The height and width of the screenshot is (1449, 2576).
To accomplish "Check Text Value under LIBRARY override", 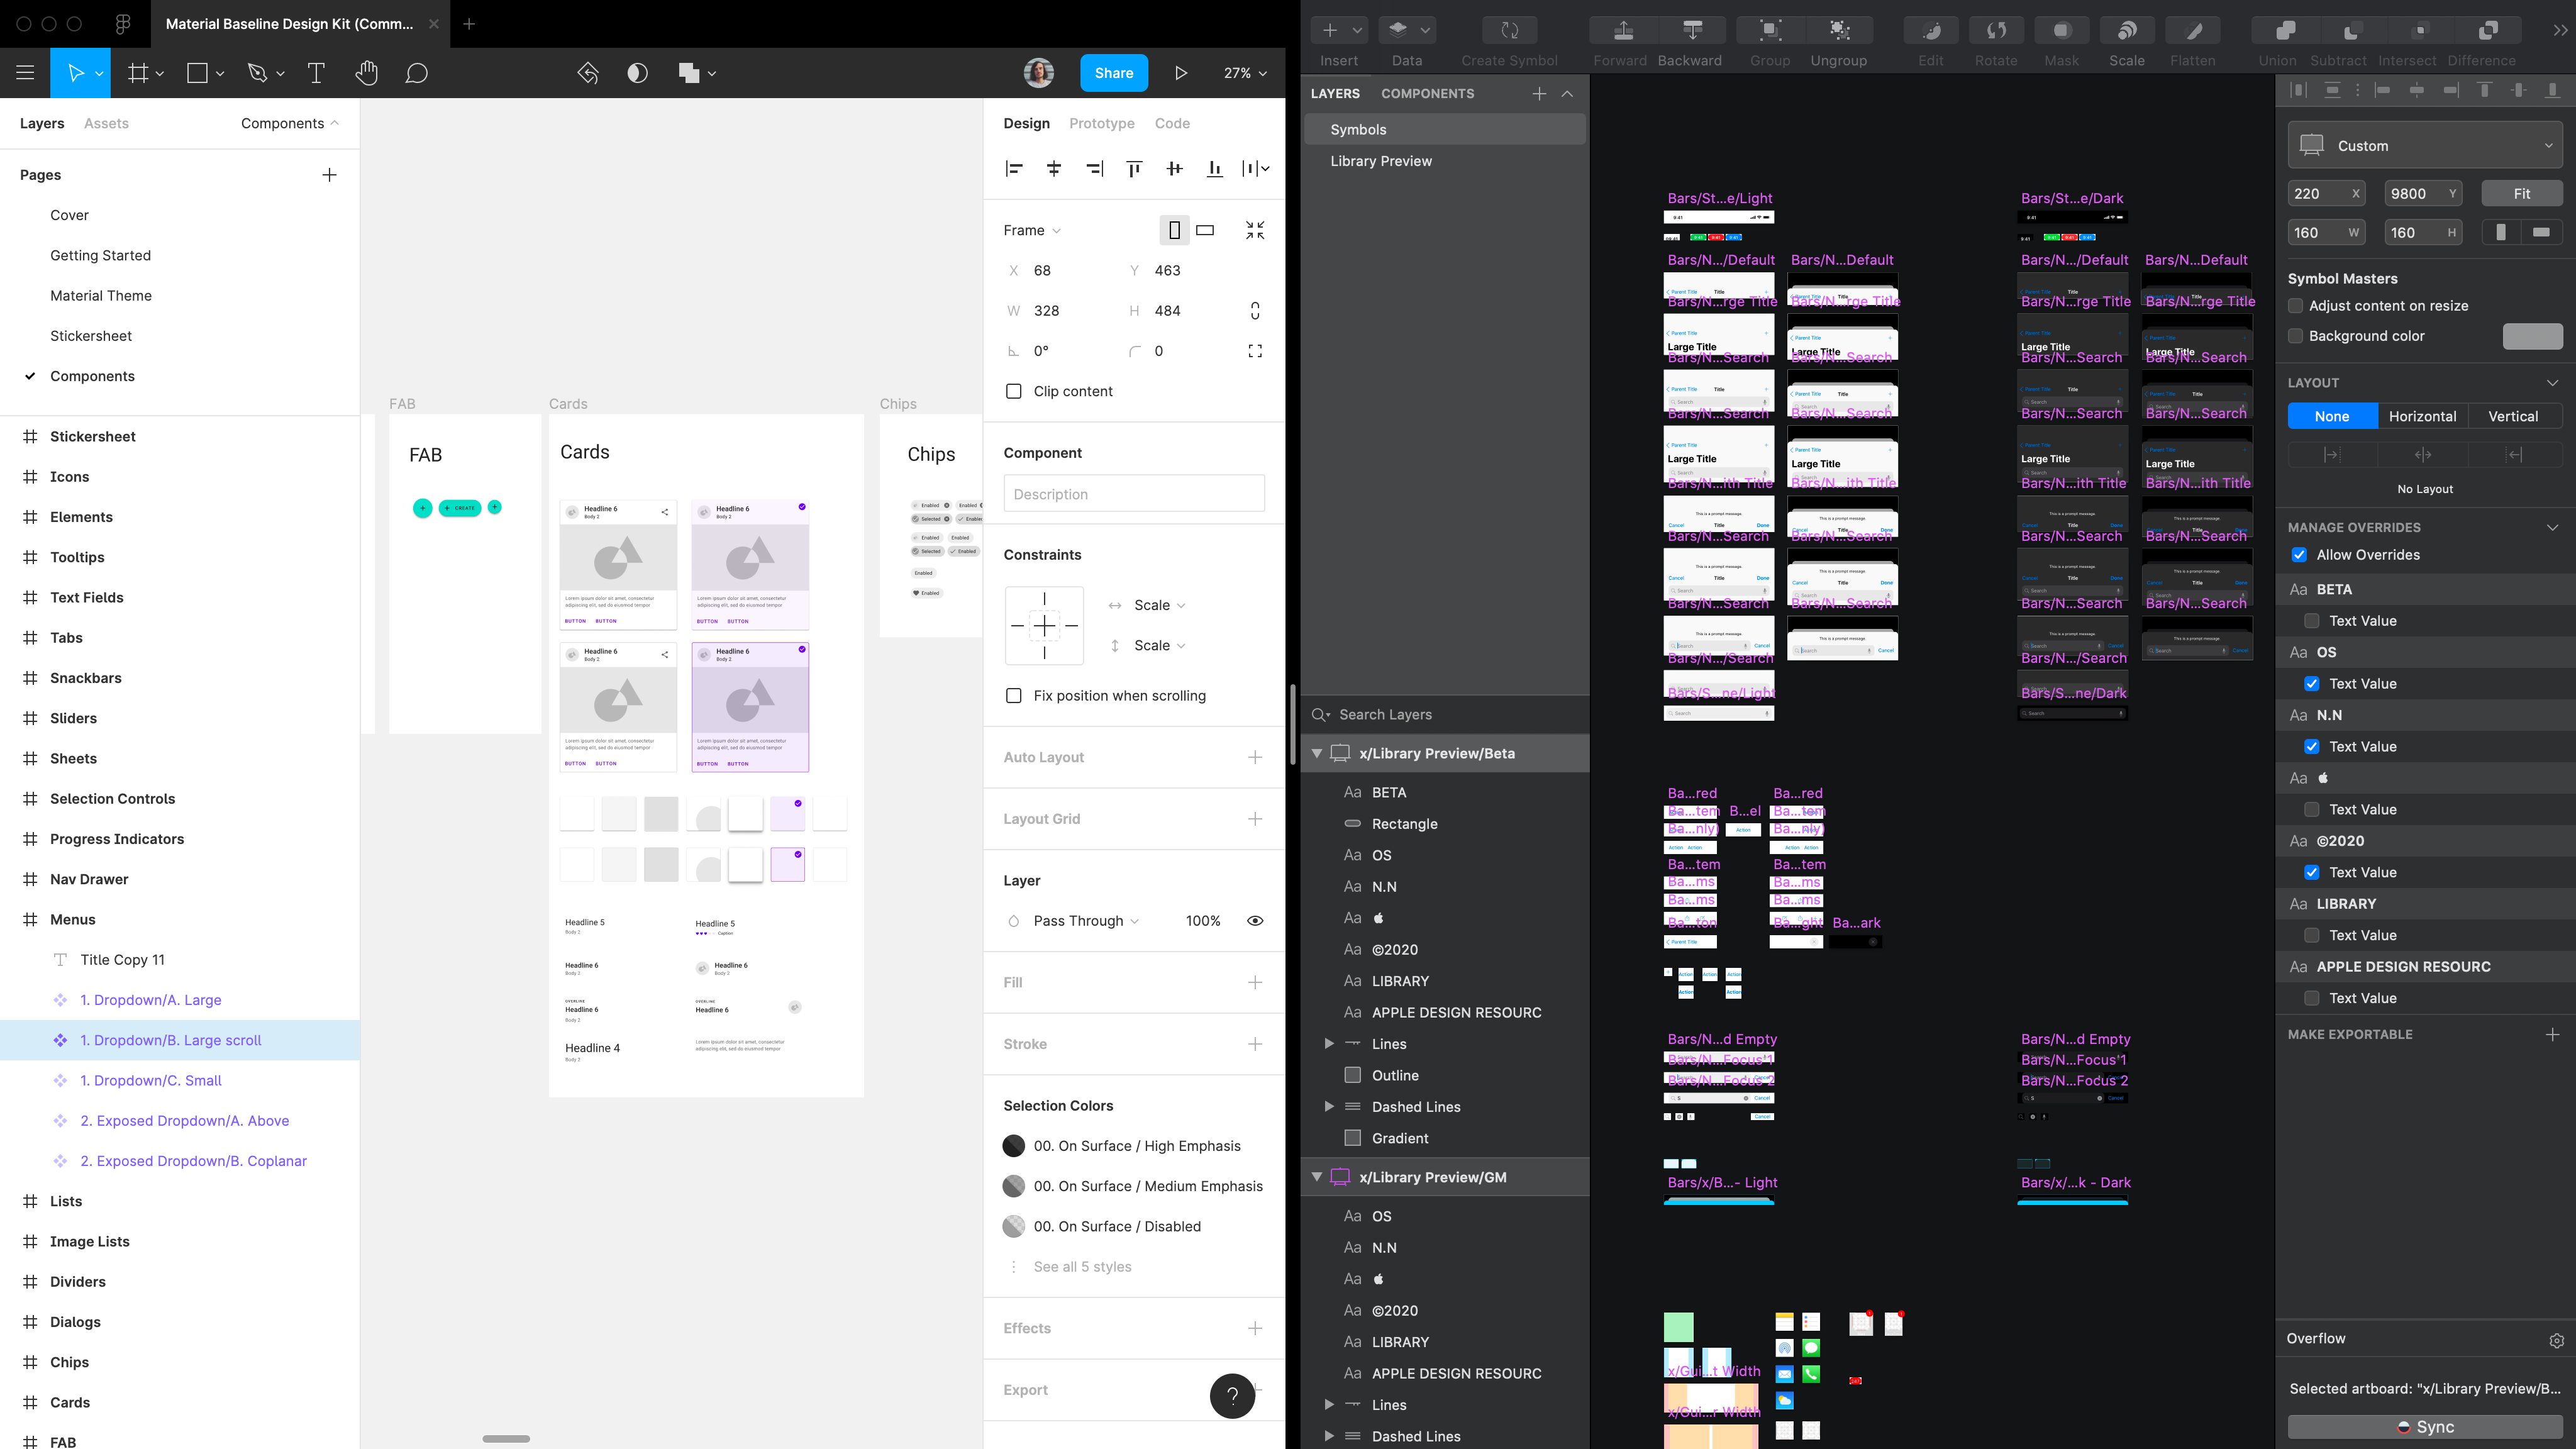I will (2312, 935).
